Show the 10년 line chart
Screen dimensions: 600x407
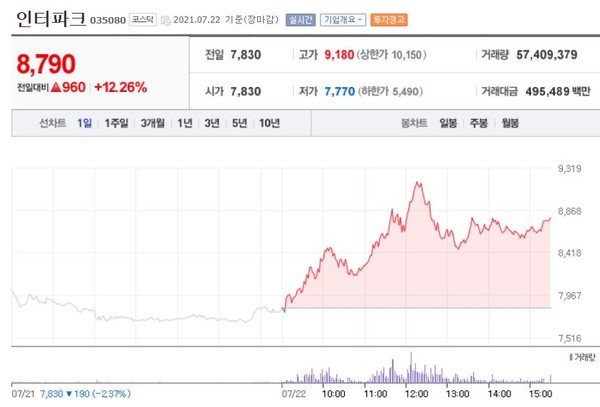(269, 125)
